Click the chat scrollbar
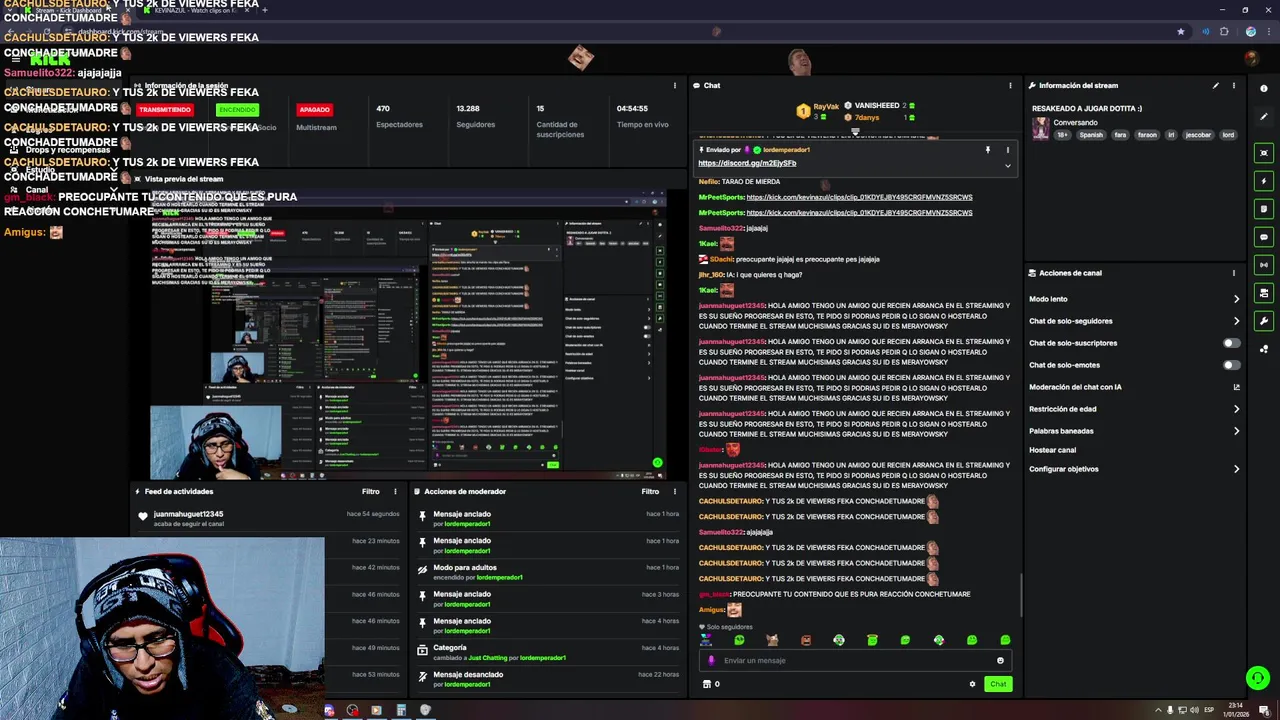The height and width of the screenshot is (720, 1280). 1020,595
